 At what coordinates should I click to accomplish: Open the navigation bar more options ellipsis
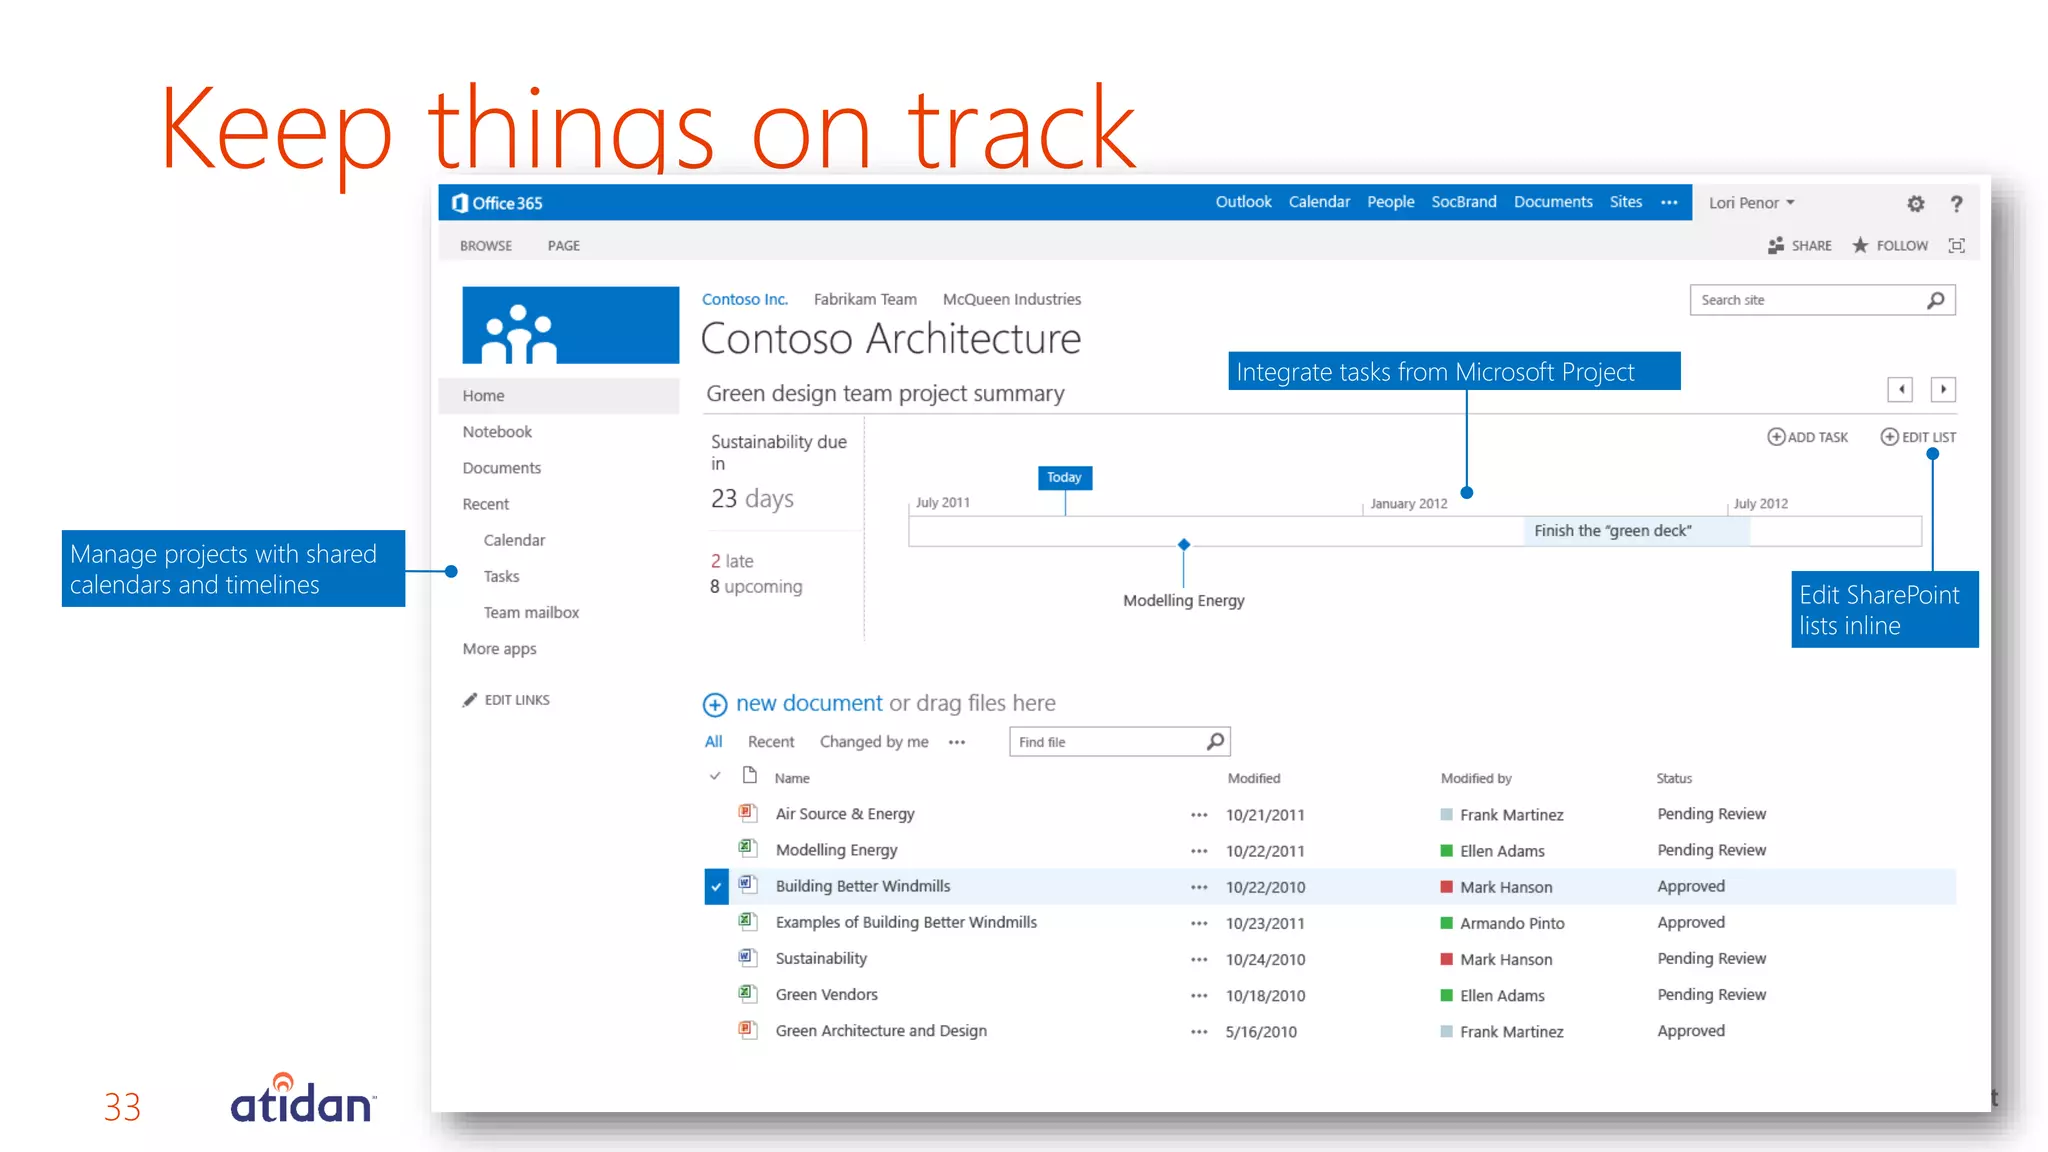coord(1669,203)
